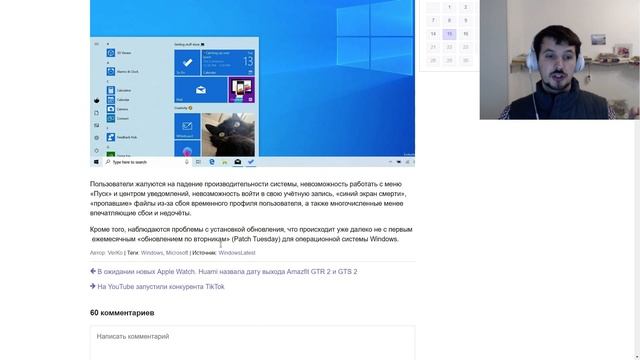Select day 7 in the calendar
The width and height of the screenshot is (640, 360).
(433, 20)
